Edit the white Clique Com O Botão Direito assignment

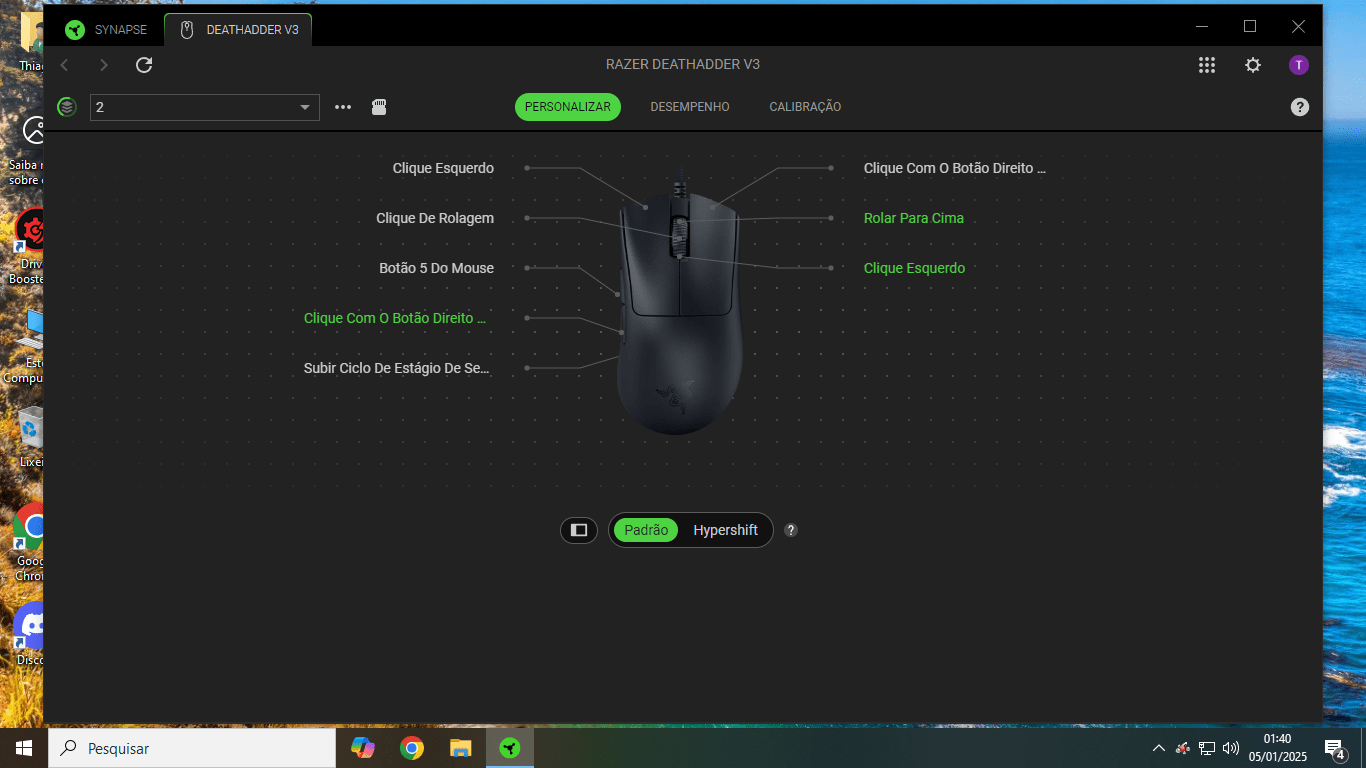coord(955,168)
